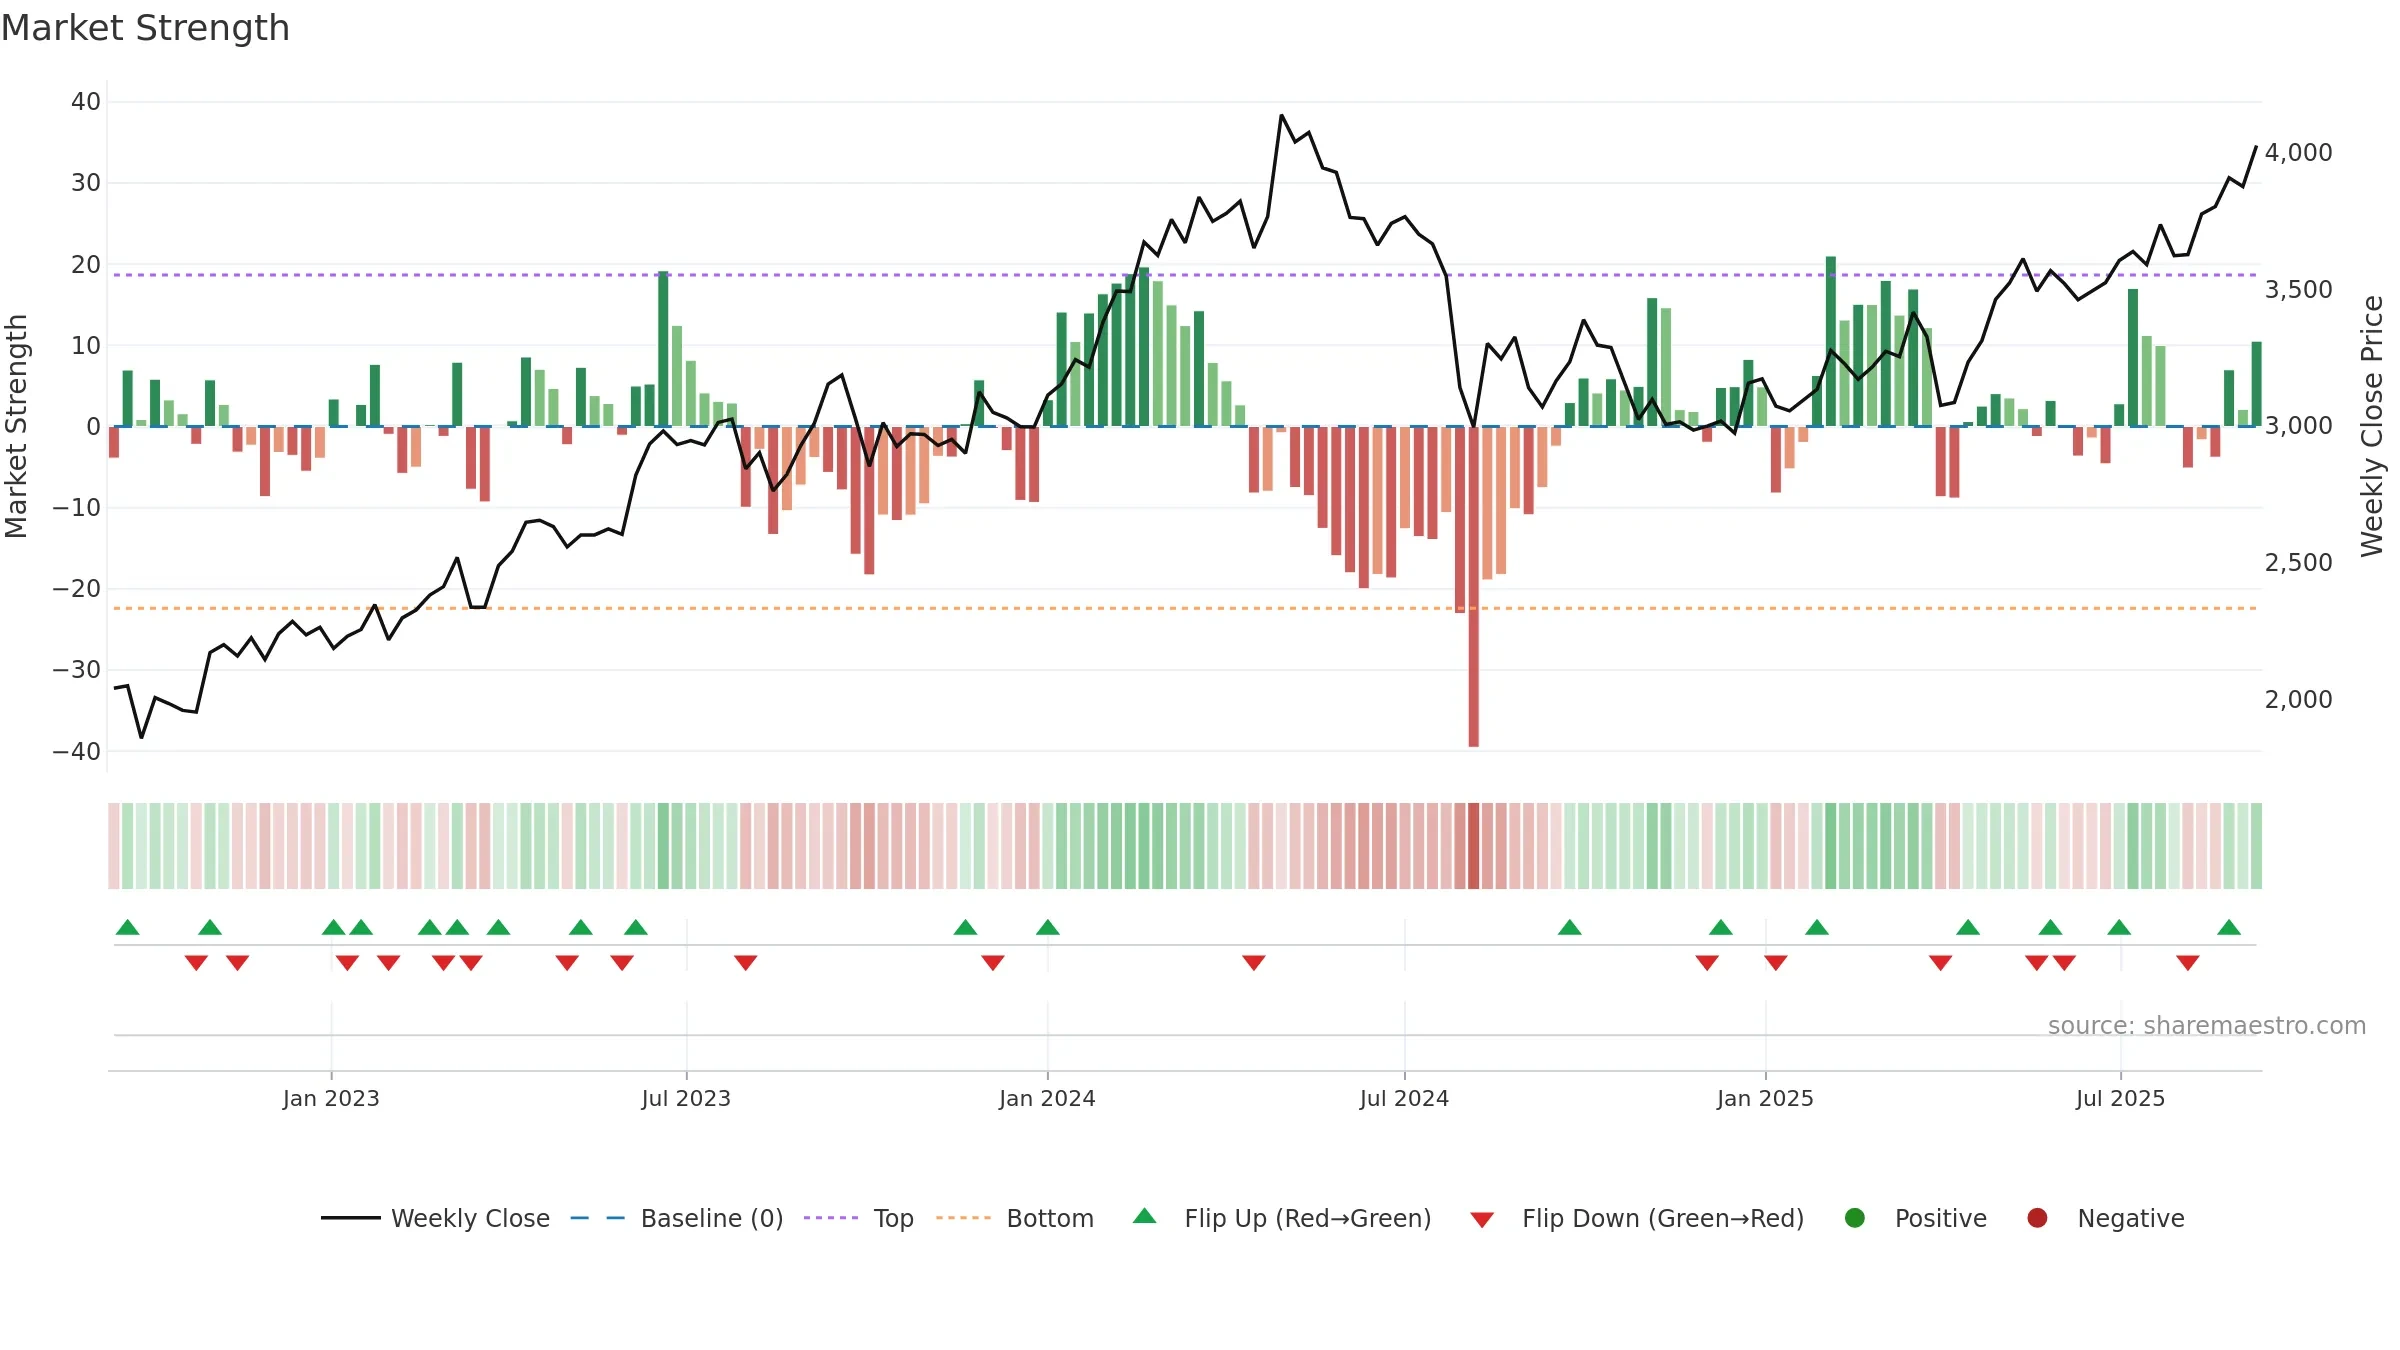2400x1350 pixels.
Task: Click the first green flip-up marker at far left
Action: (127, 927)
